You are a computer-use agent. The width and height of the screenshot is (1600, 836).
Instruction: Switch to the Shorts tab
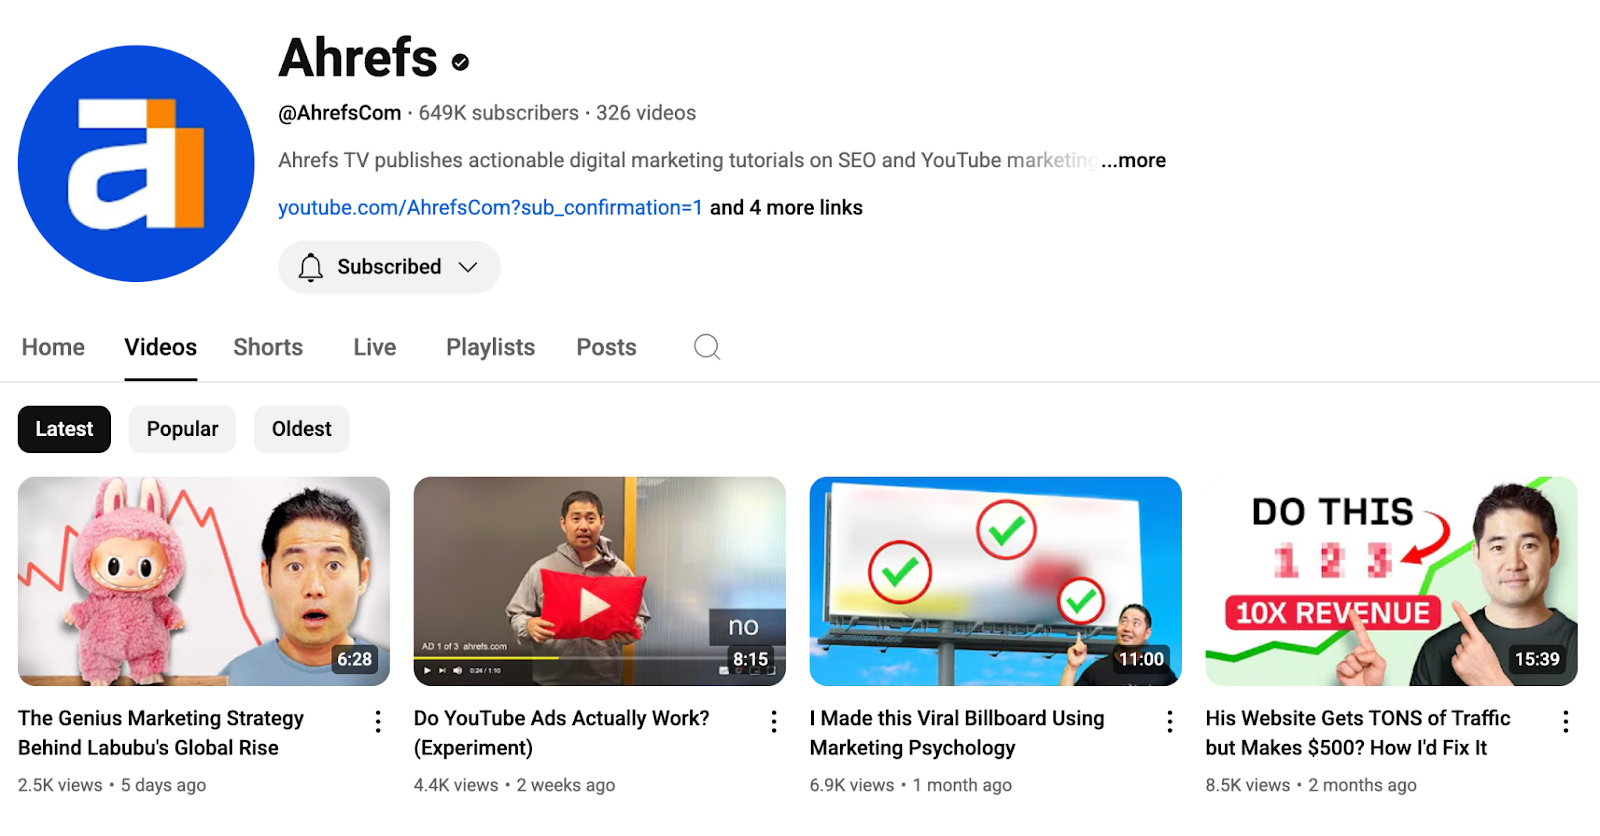coord(268,347)
